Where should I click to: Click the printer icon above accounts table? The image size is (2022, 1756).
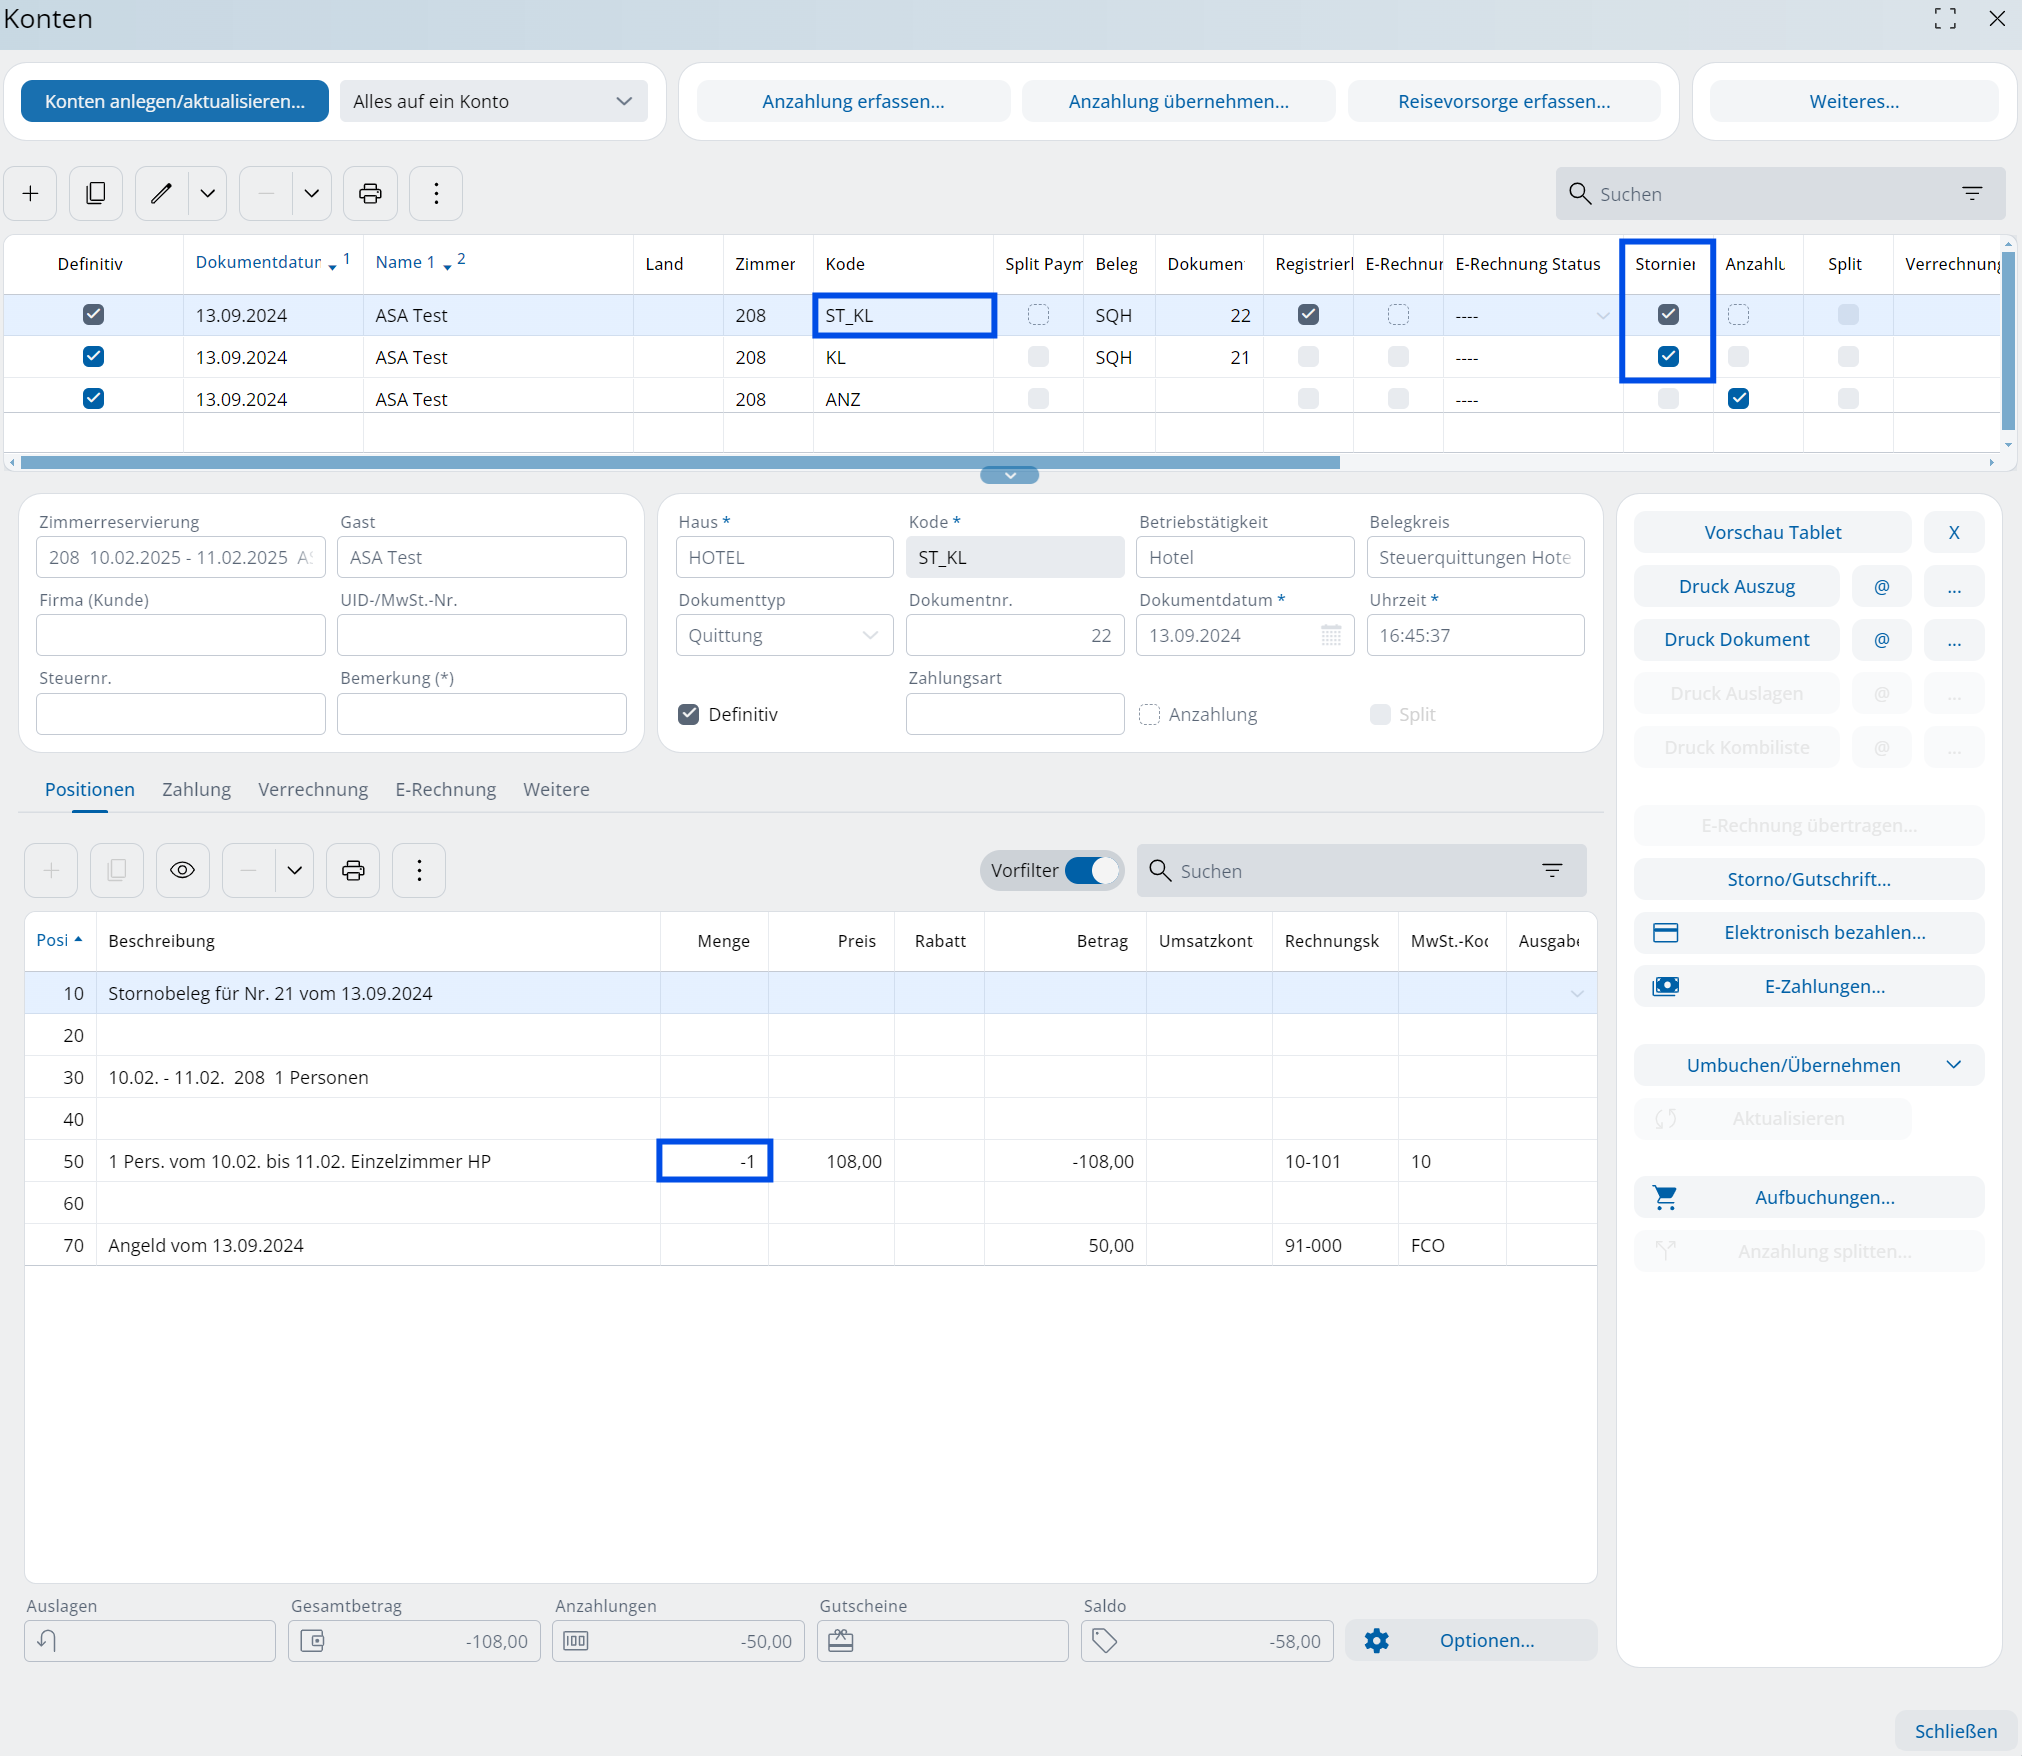point(370,193)
